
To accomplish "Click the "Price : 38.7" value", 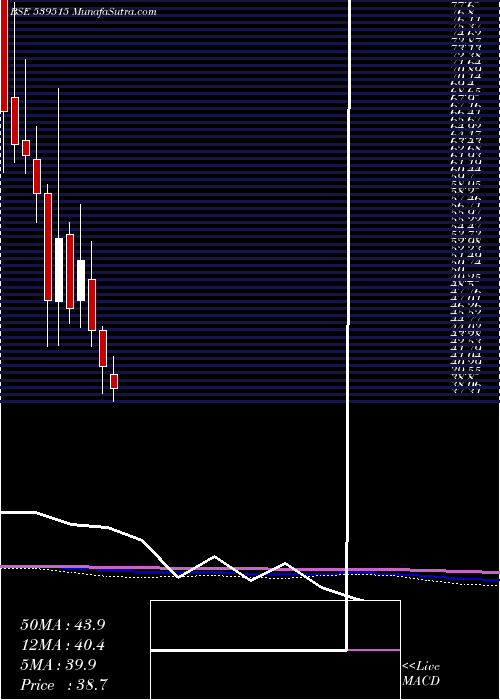I will [x=64, y=685].
